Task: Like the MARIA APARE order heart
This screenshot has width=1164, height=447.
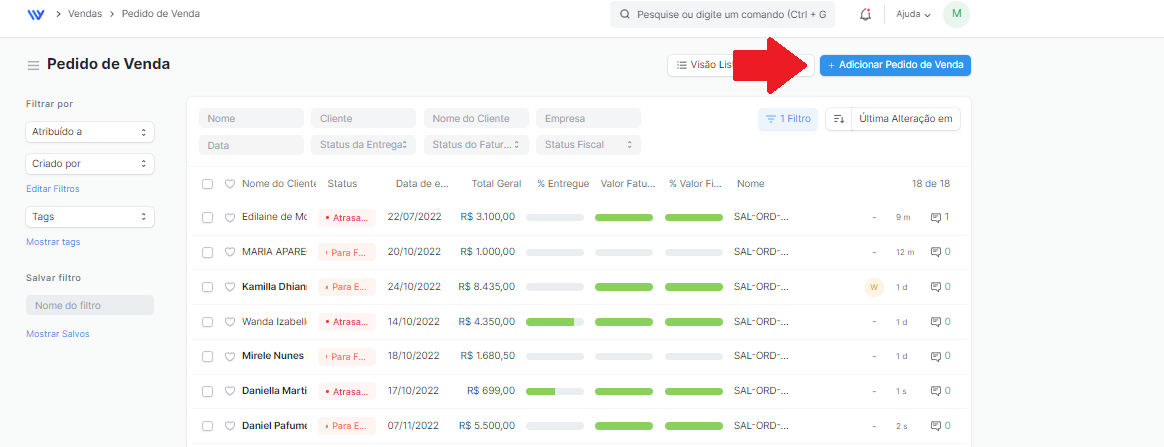Action: click(229, 252)
